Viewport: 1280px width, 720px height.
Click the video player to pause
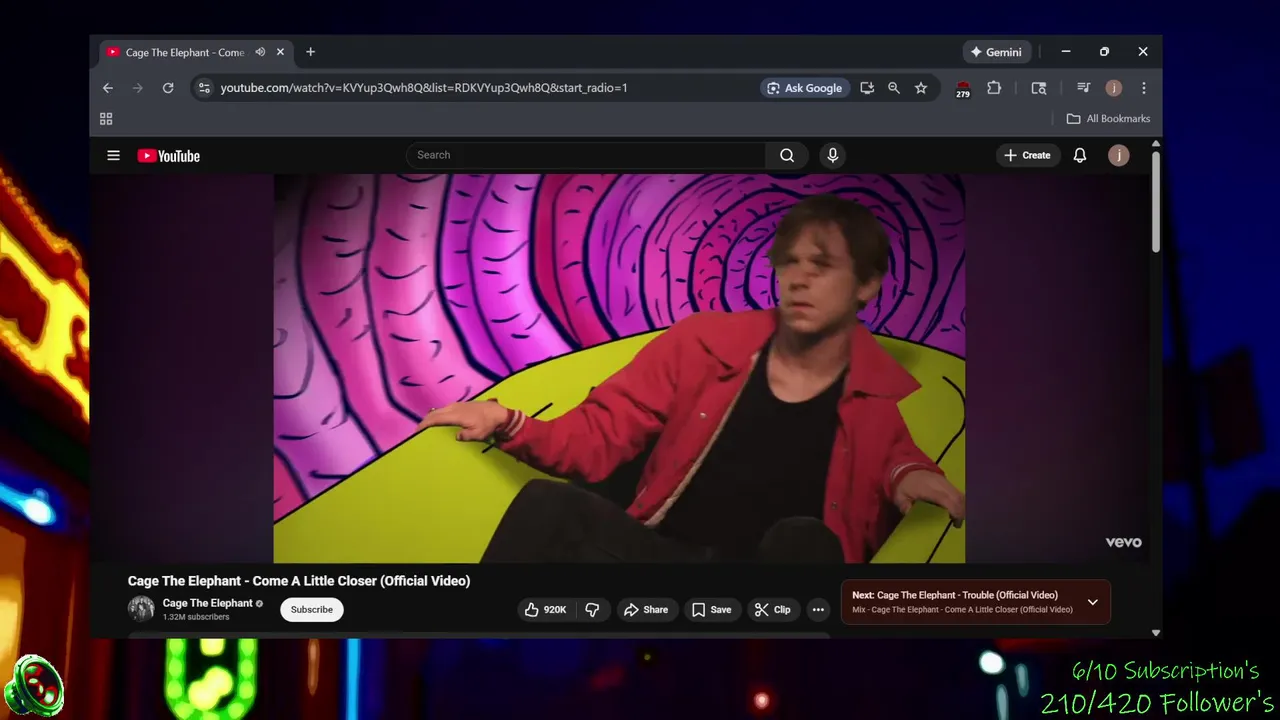click(x=619, y=368)
